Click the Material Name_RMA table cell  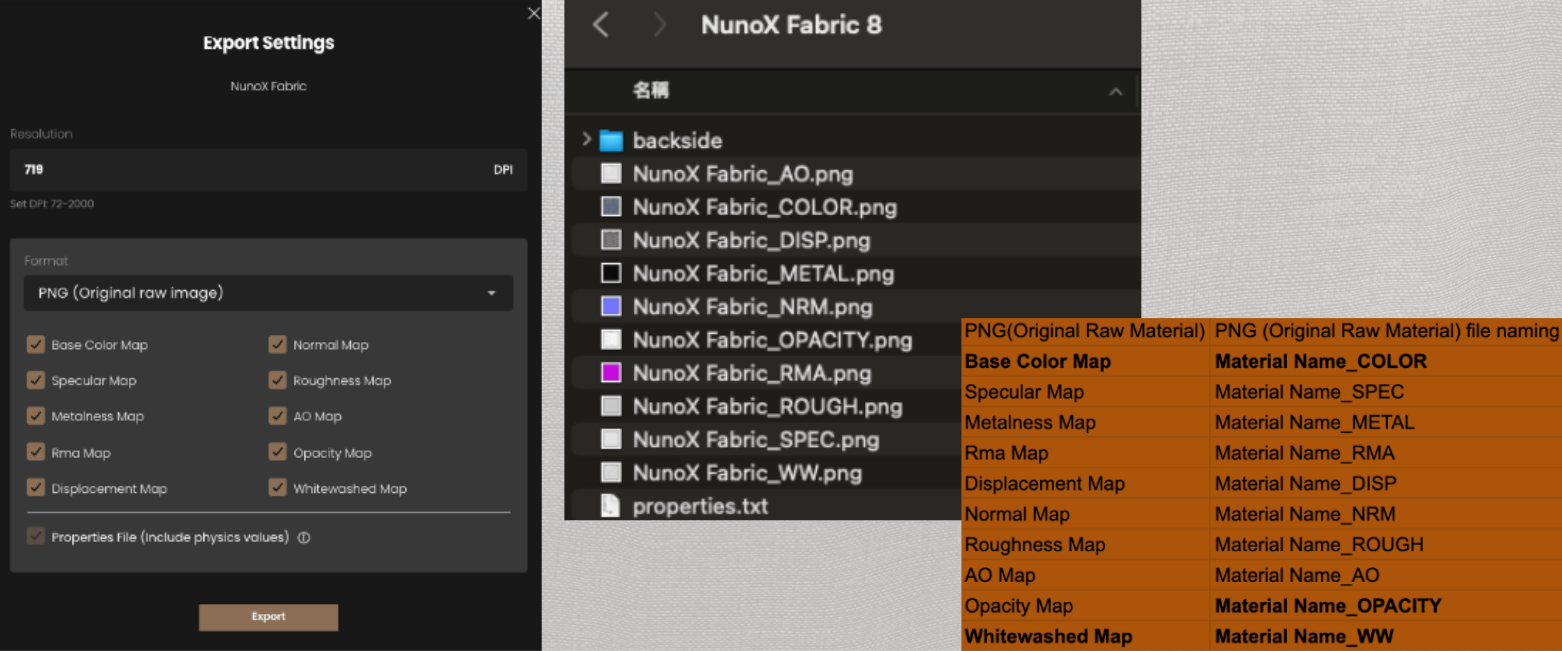click(1386, 453)
